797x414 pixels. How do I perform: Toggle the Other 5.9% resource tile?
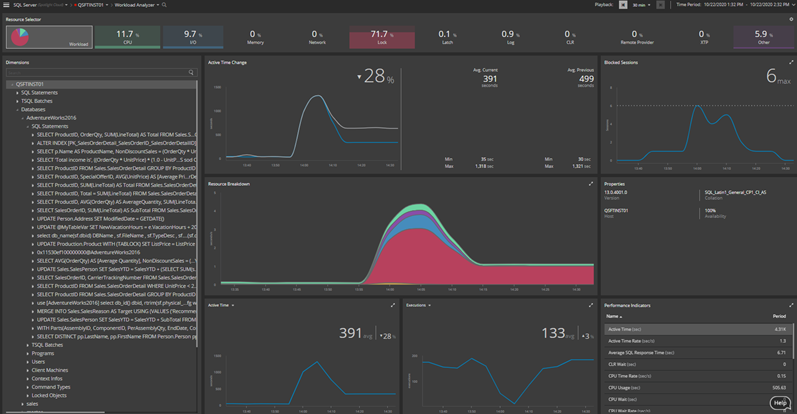pos(763,37)
